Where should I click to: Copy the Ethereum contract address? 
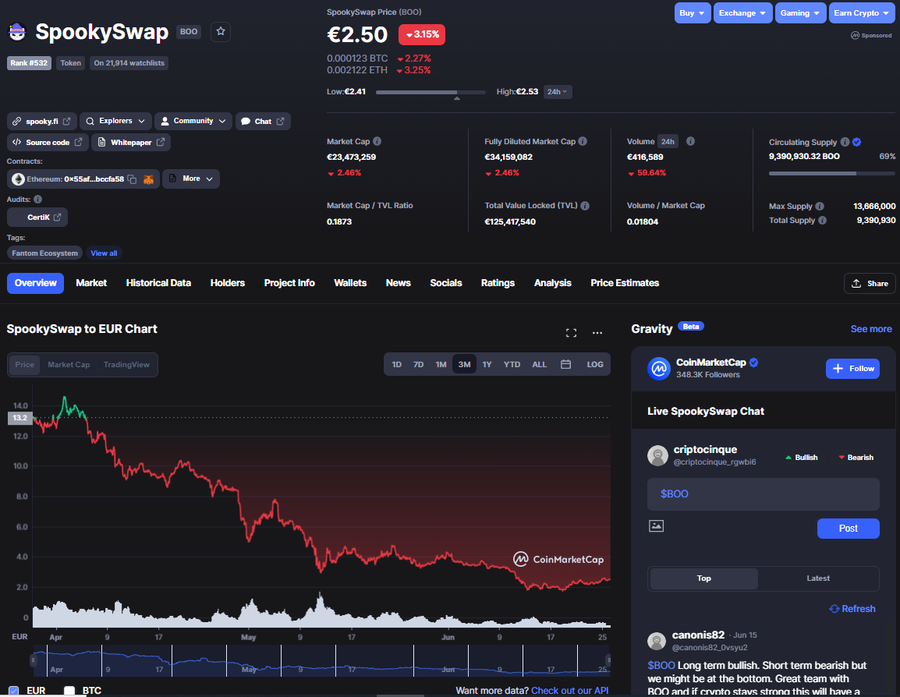tap(132, 179)
